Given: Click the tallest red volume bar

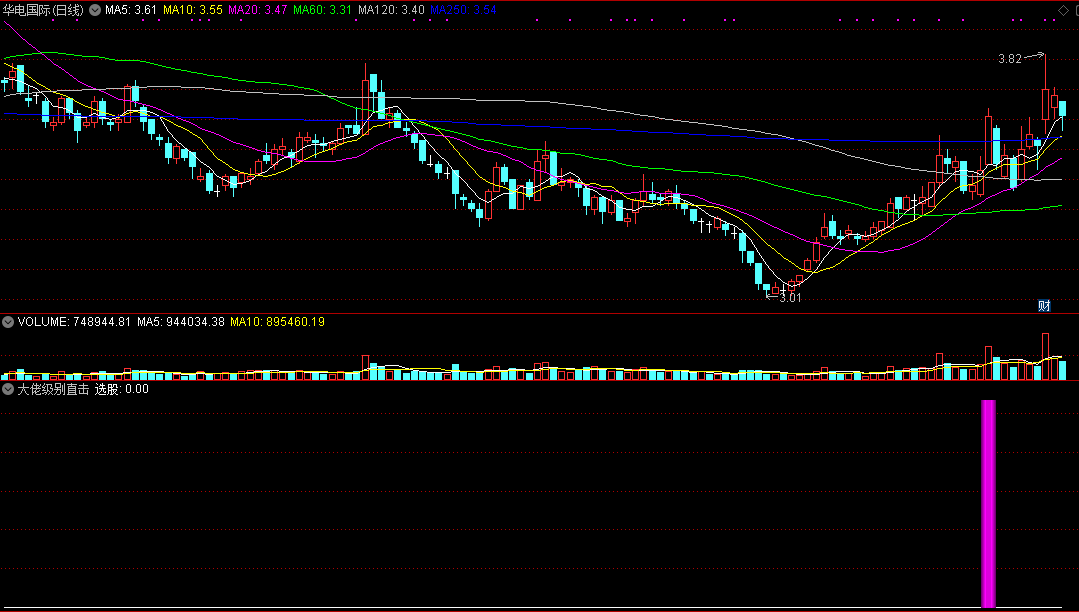Looking at the screenshot, I should 1045,357.
